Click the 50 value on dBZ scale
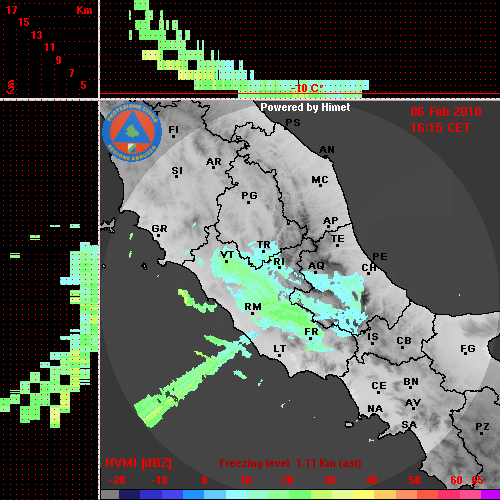 click(414, 480)
